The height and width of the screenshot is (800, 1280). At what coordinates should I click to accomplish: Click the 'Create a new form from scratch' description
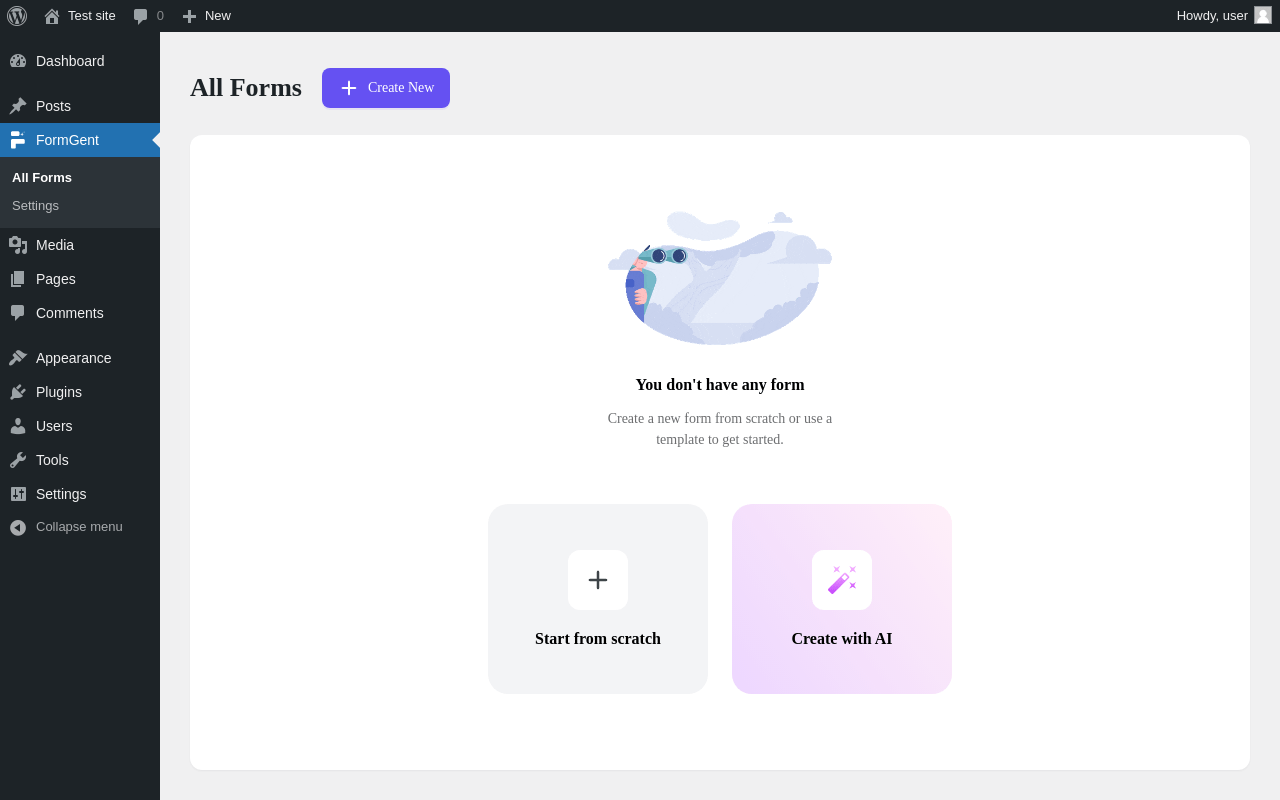tap(720, 429)
